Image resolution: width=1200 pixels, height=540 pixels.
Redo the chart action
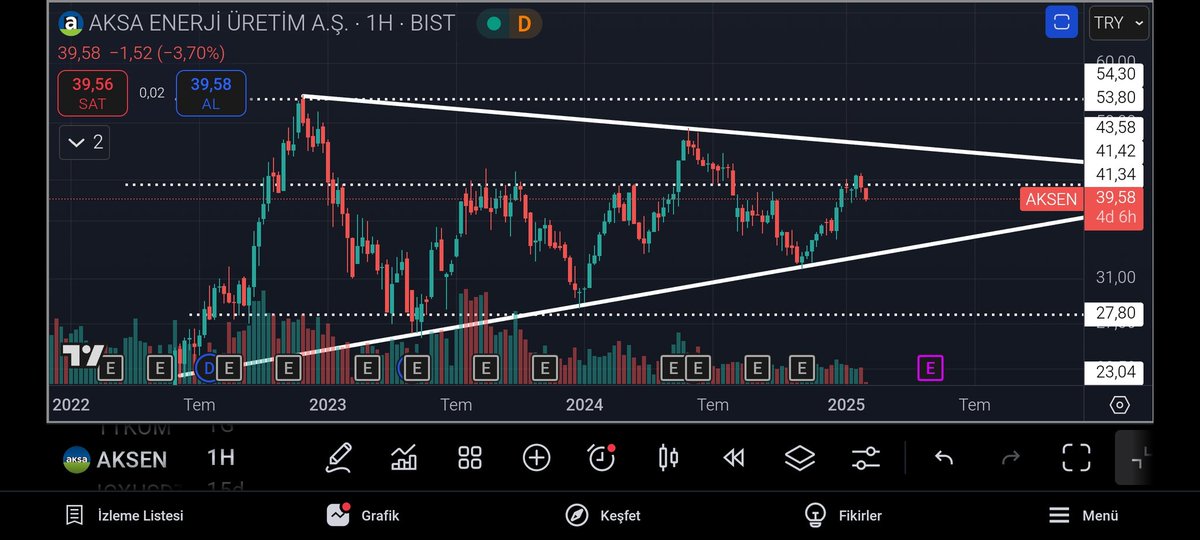[1010, 458]
